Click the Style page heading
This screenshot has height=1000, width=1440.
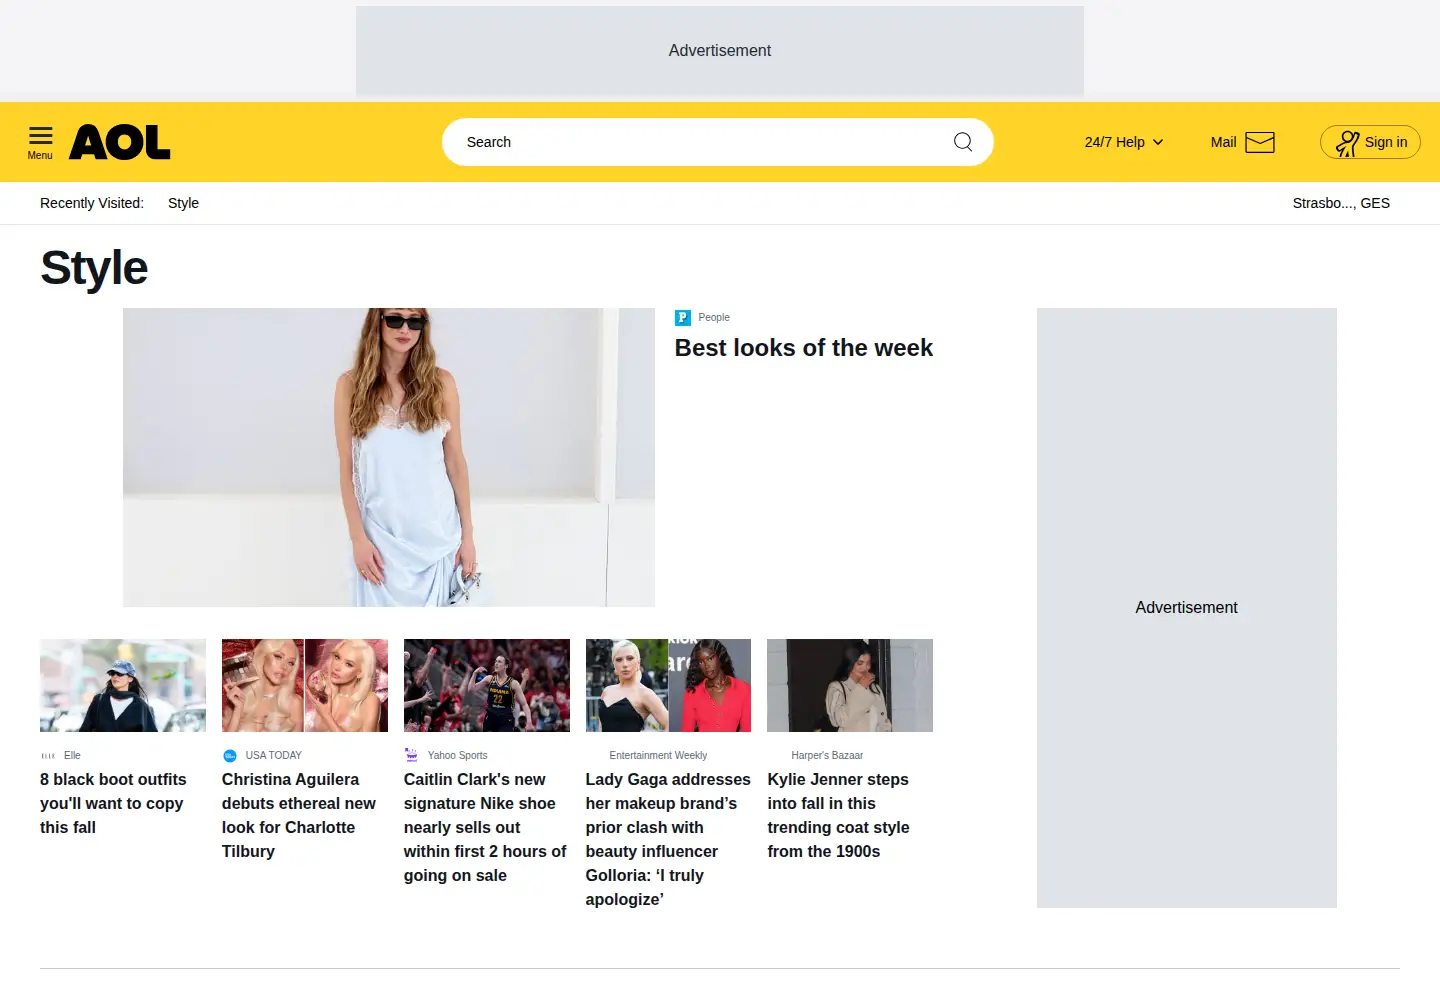pyautogui.click(x=94, y=268)
